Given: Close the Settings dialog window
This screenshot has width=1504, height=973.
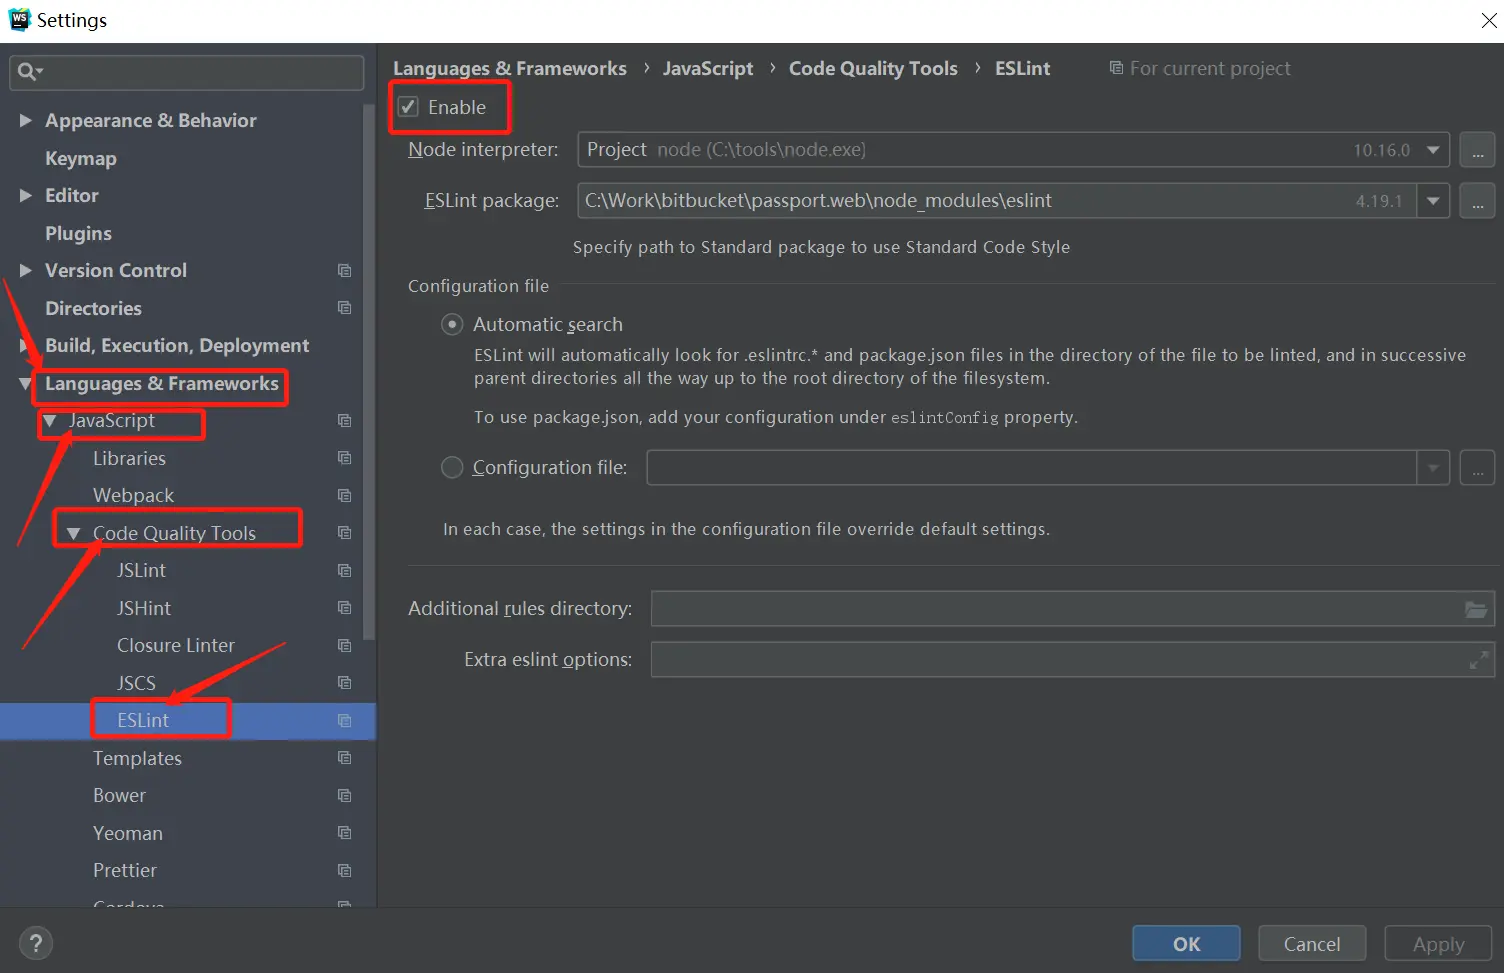Looking at the screenshot, I should pyautogui.click(x=1488, y=21).
